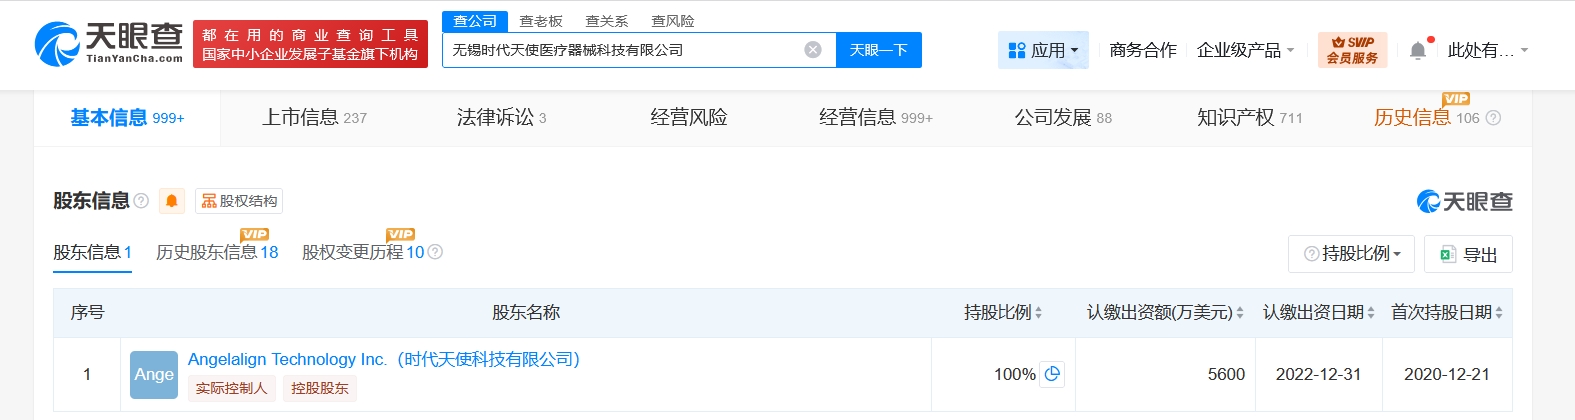Click into the company search field
Screen dimensions: 1575x420
click(620, 50)
